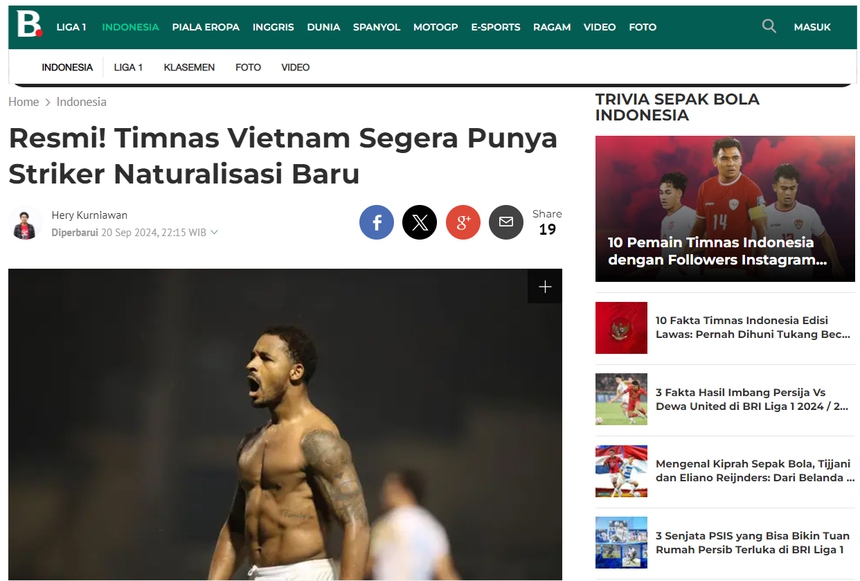Share article on X icon
Image resolution: width=860 pixels, height=581 pixels.
[420, 222]
